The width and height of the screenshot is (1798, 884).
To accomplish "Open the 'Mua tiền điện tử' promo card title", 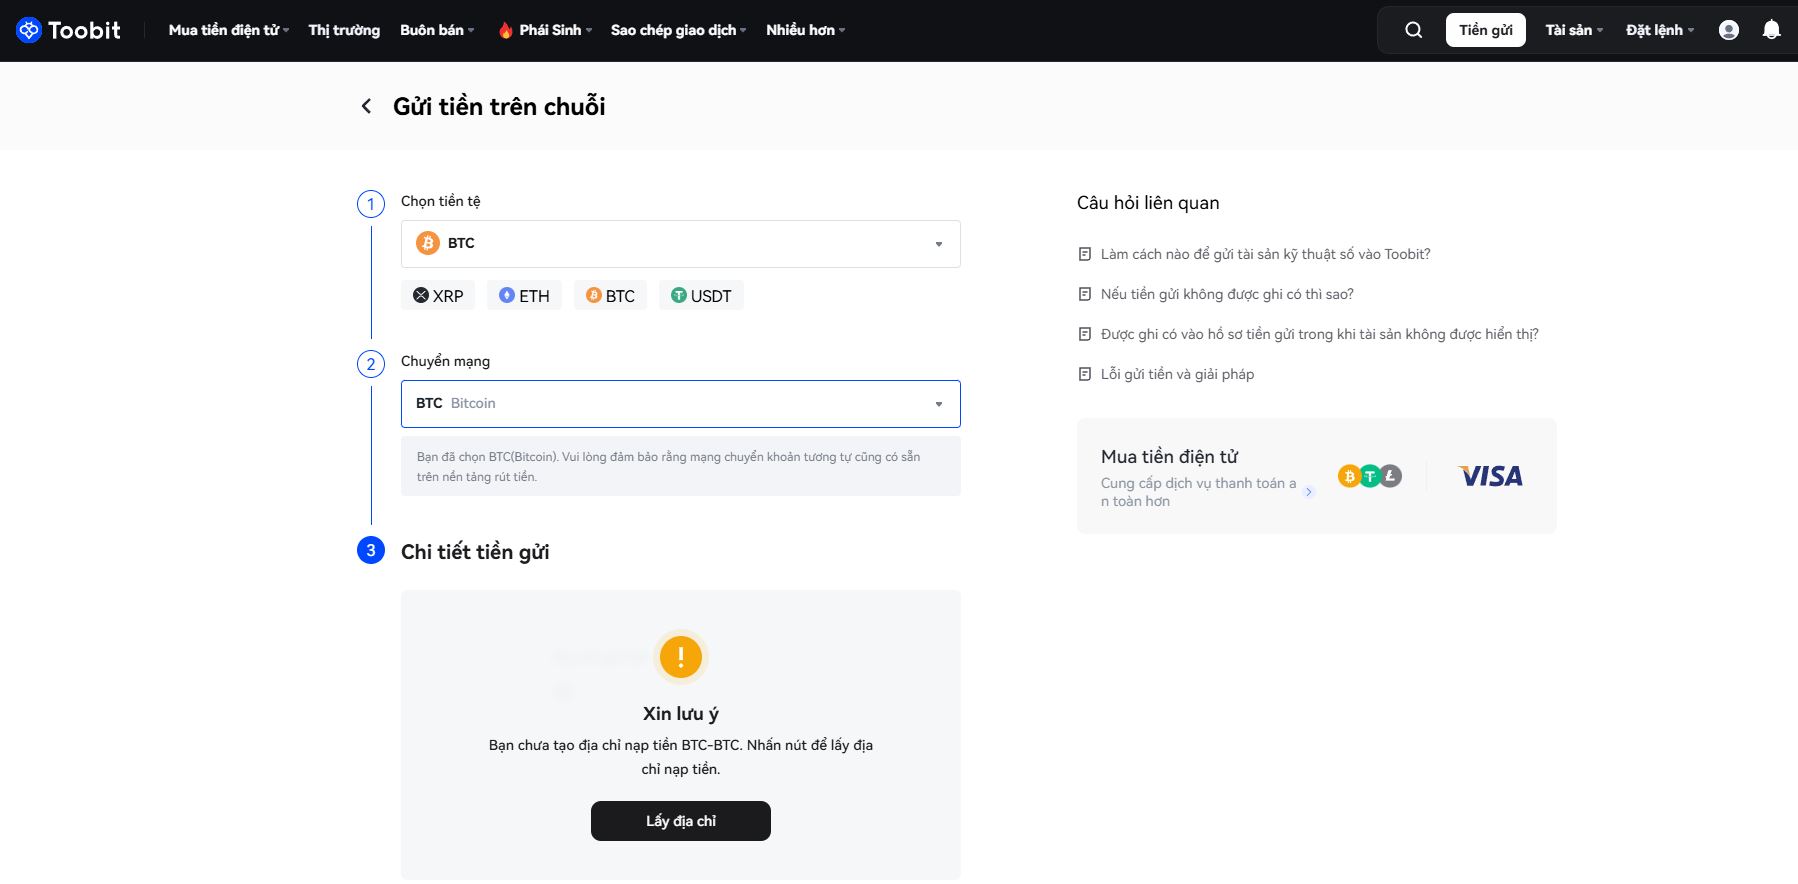I will (x=1169, y=457).
